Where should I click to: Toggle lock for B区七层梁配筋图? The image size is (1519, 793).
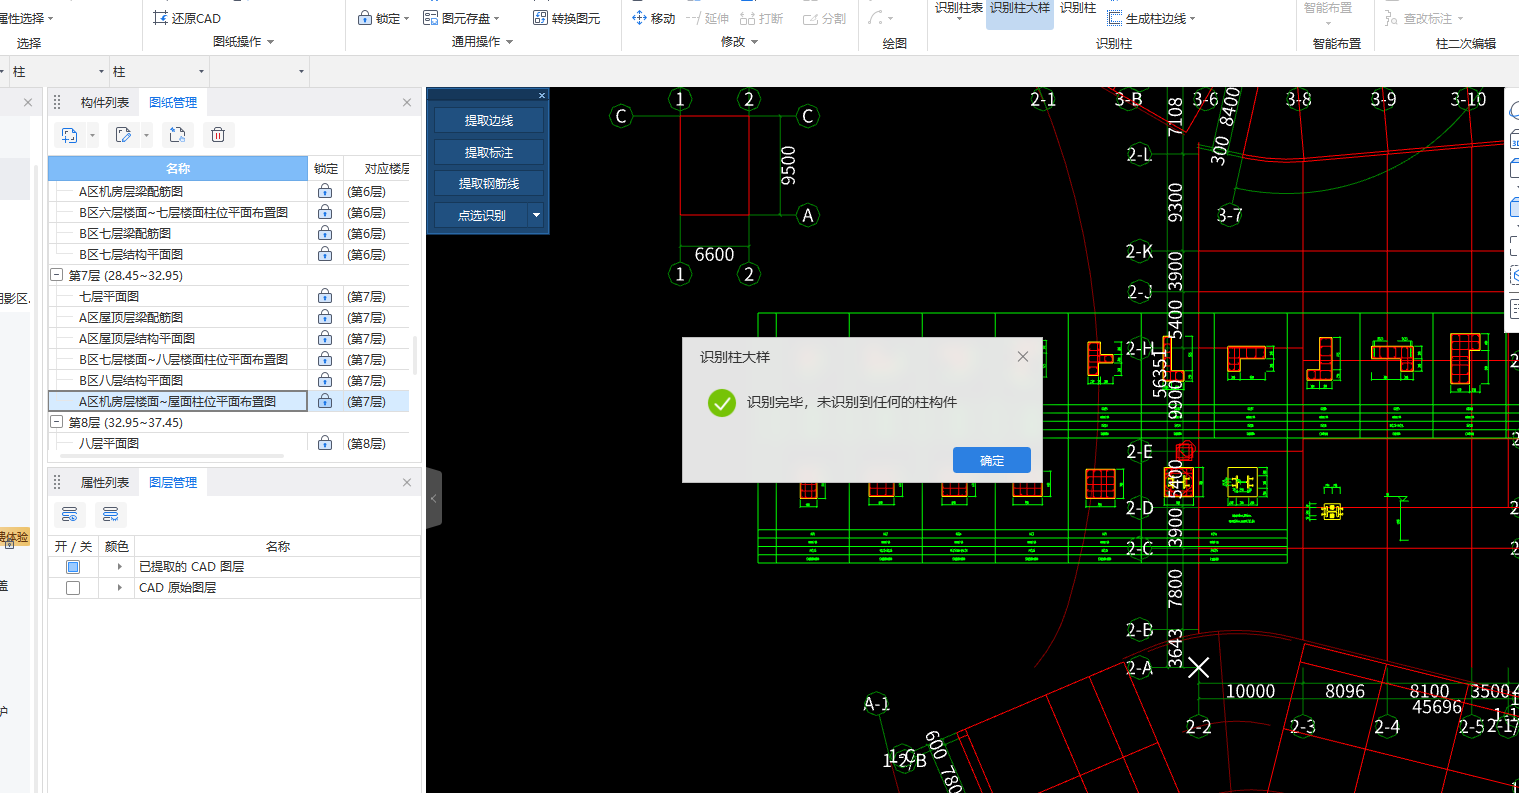(325, 233)
